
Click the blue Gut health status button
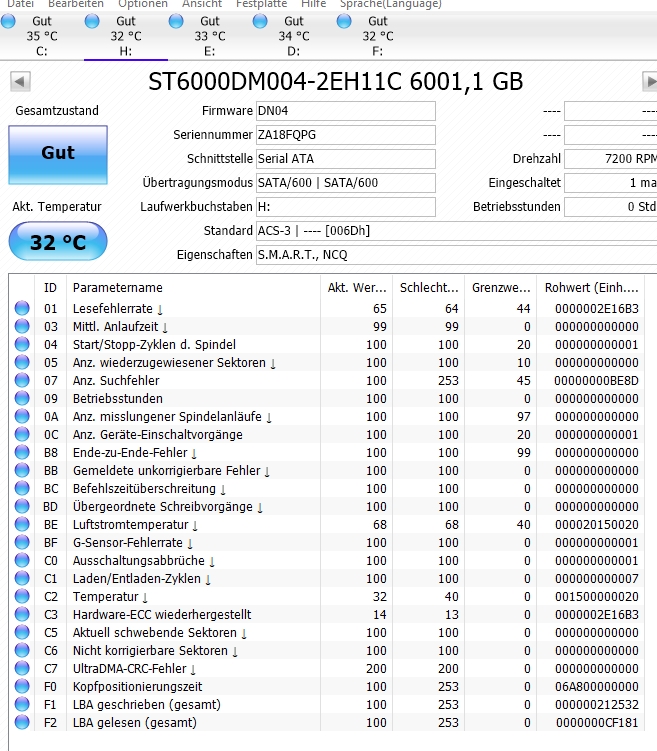point(58,155)
